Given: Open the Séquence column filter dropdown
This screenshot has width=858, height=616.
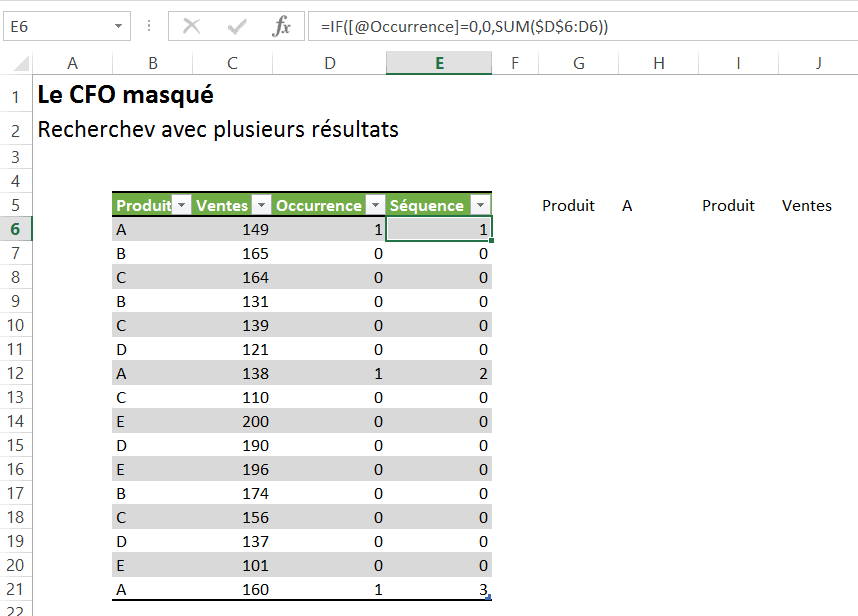Looking at the screenshot, I should click(x=480, y=205).
